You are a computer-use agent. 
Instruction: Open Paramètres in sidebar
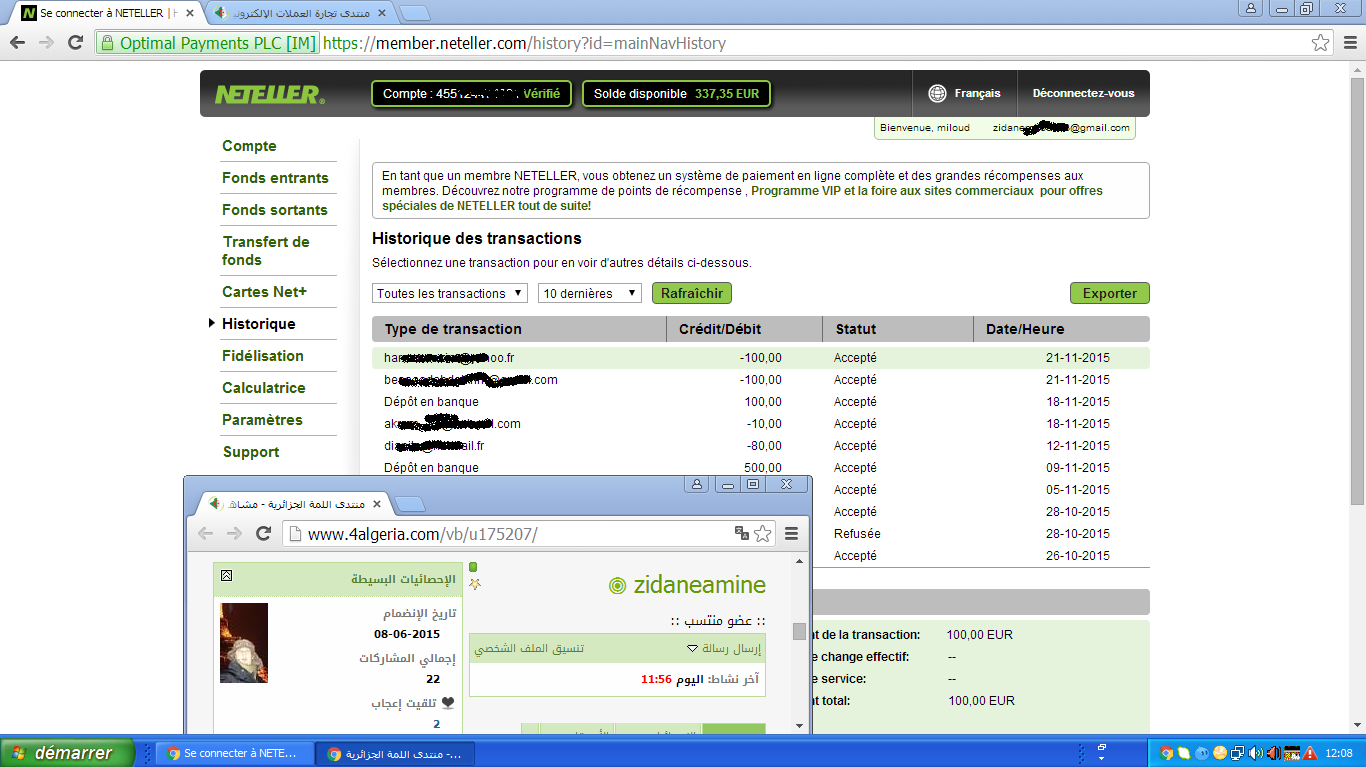tap(262, 420)
